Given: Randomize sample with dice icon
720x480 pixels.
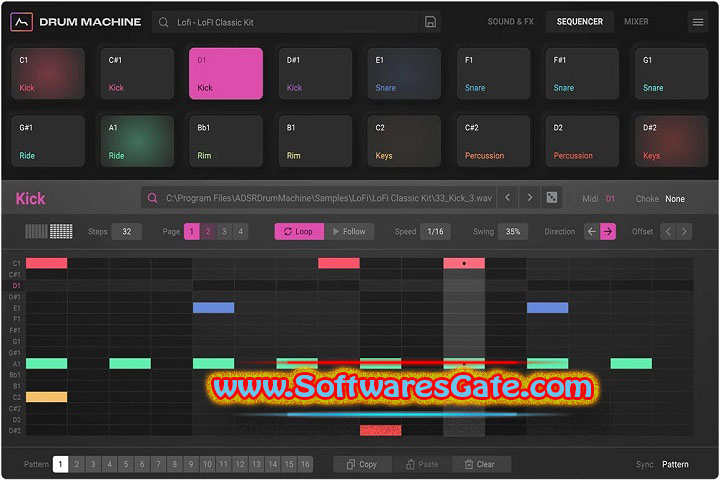Looking at the screenshot, I should [x=551, y=198].
